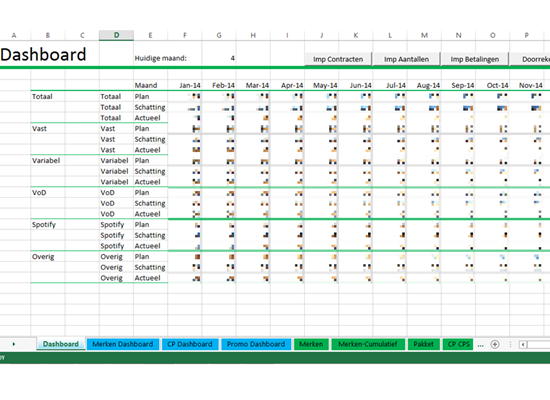This screenshot has height=400, width=550.
Task: Select the Pakket sheet tab
Action: [423, 344]
